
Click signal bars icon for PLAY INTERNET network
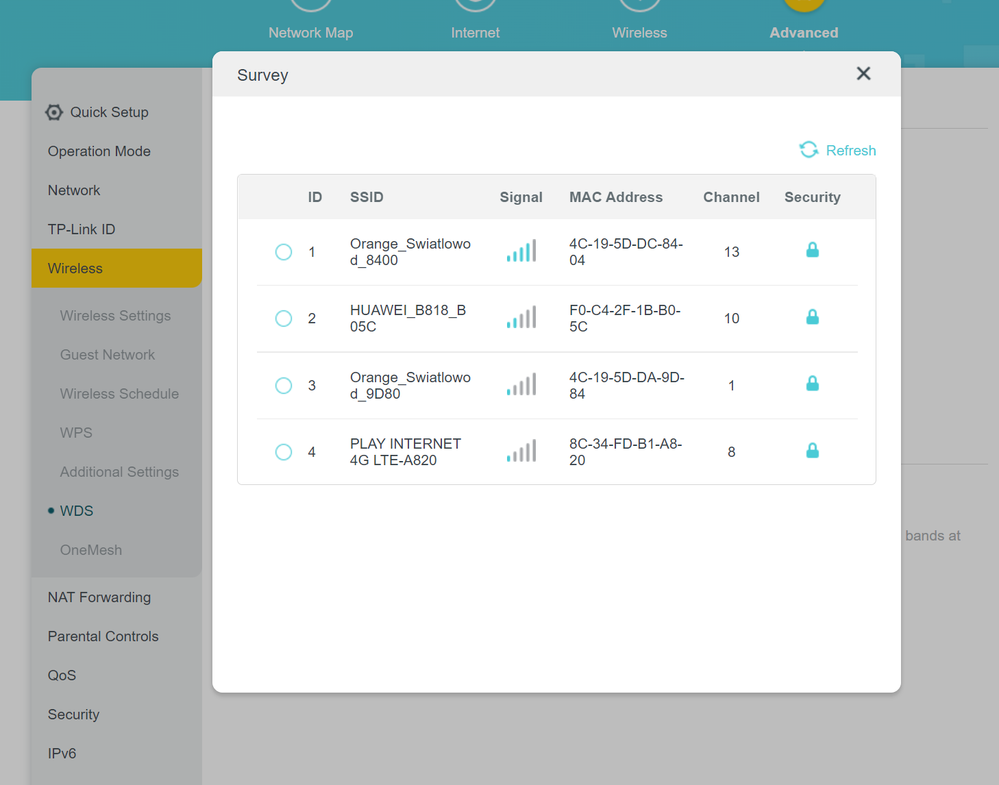coord(521,451)
